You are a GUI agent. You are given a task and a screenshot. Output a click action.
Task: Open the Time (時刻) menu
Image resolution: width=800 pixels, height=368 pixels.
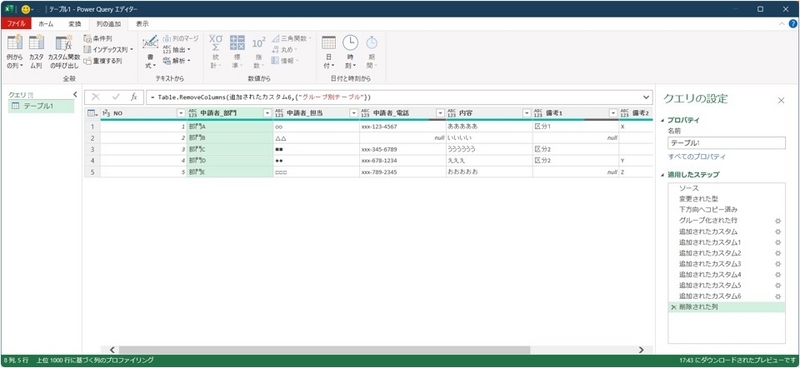(x=350, y=52)
